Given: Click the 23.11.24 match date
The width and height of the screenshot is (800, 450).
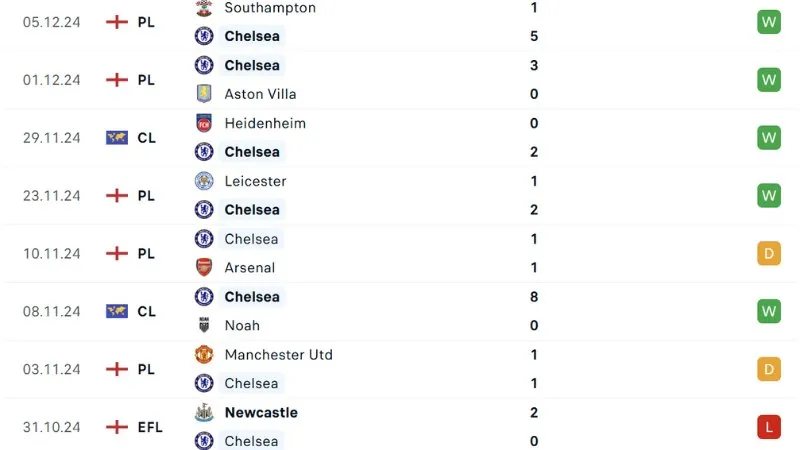Looking at the screenshot, I should [x=51, y=196].
